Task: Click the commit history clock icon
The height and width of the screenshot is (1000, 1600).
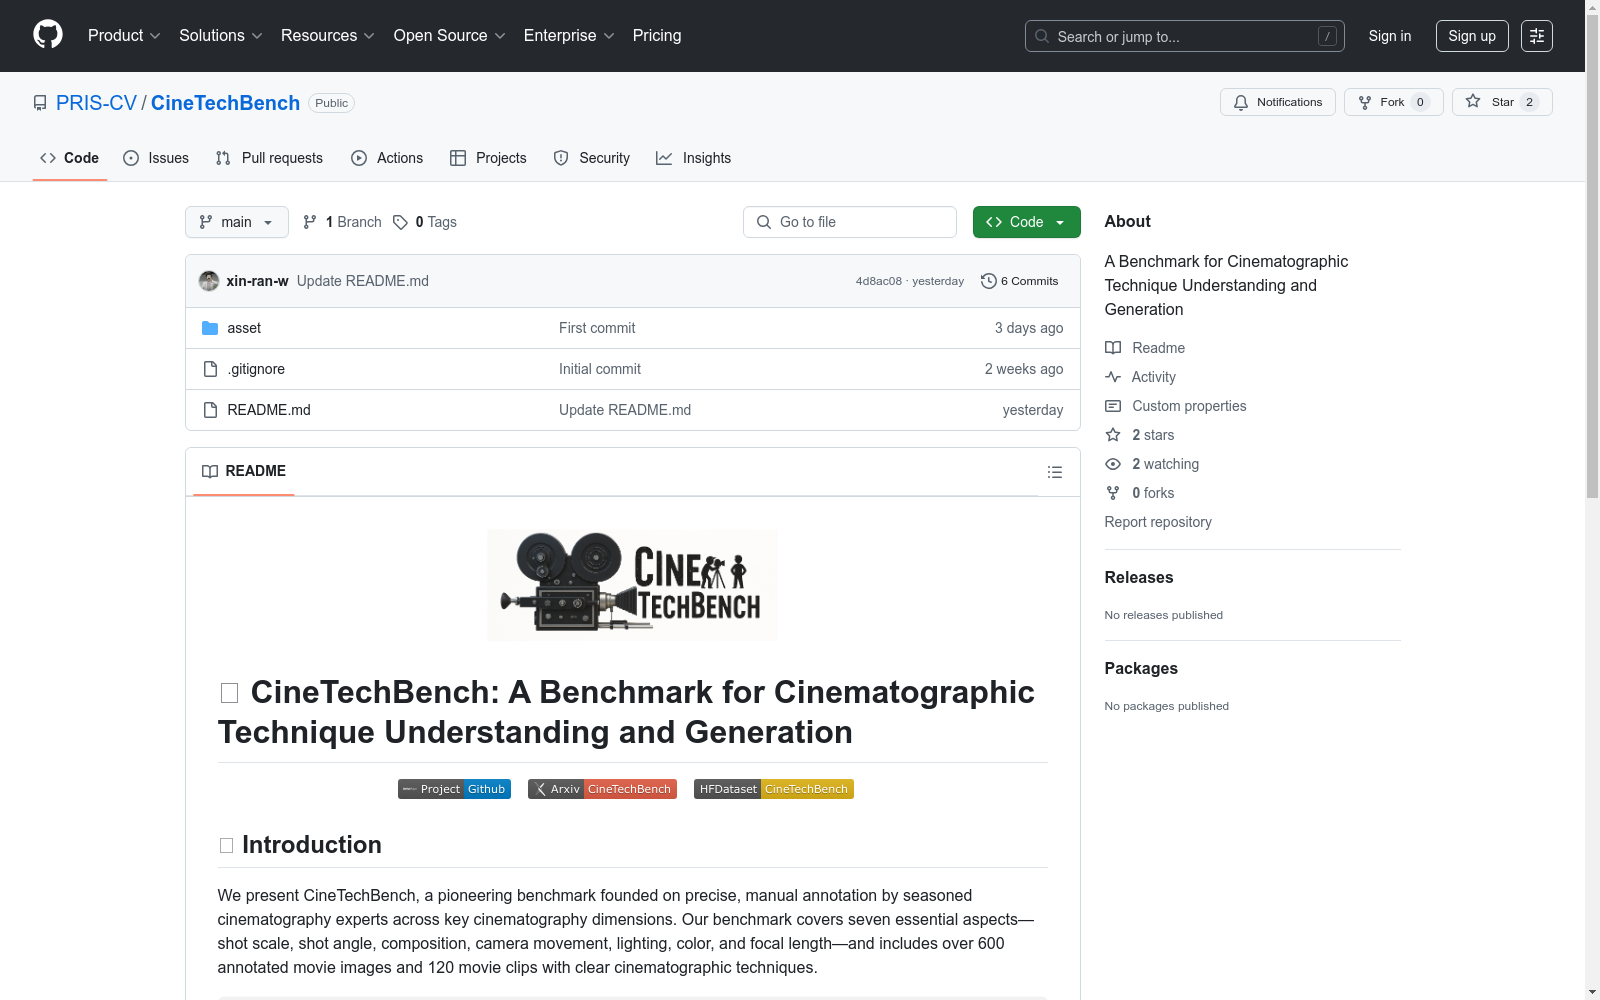Action: [x=989, y=281]
